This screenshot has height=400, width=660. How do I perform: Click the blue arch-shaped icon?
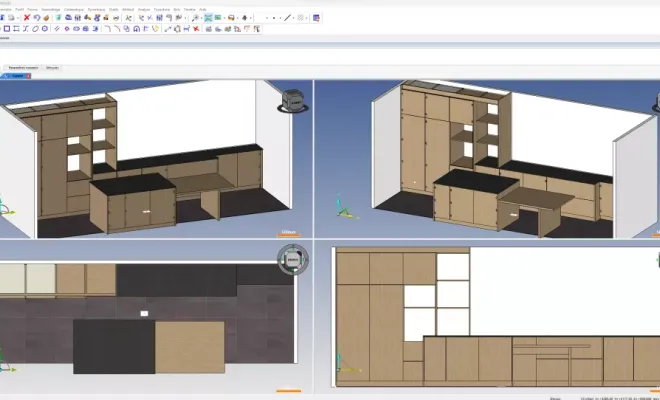(136, 29)
